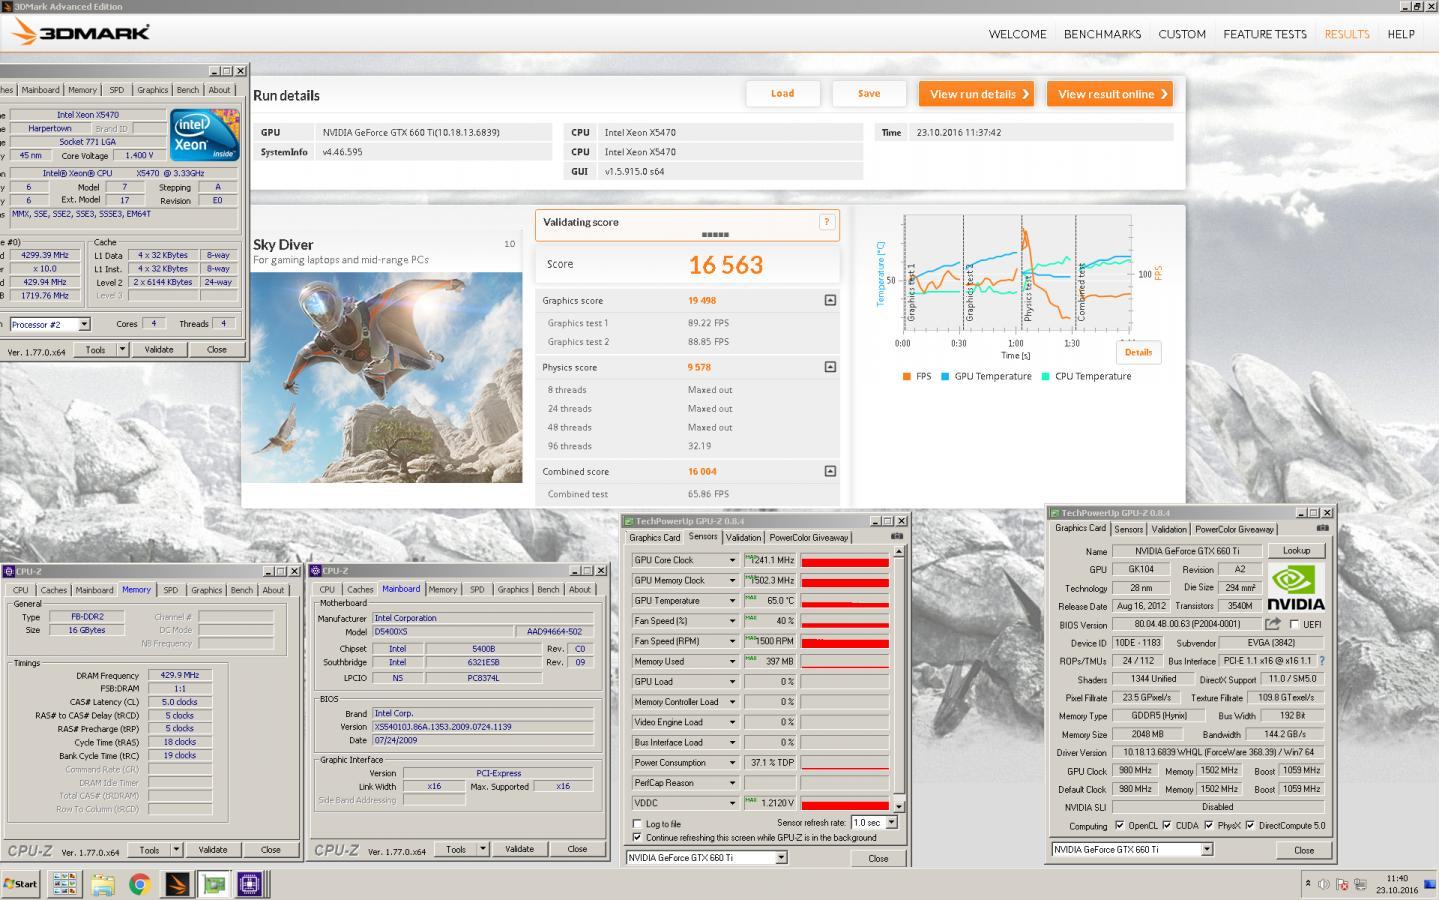Click the volume icon in system tray
1439x900 pixels.
click(x=1323, y=884)
